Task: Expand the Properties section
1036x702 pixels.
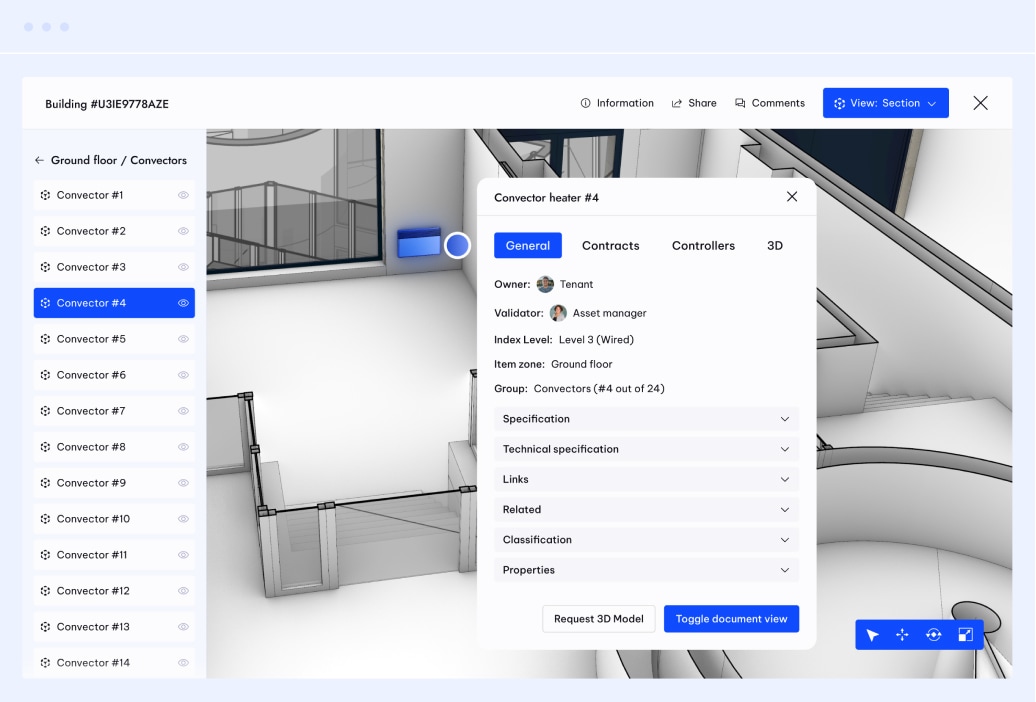Action: (646, 570)
